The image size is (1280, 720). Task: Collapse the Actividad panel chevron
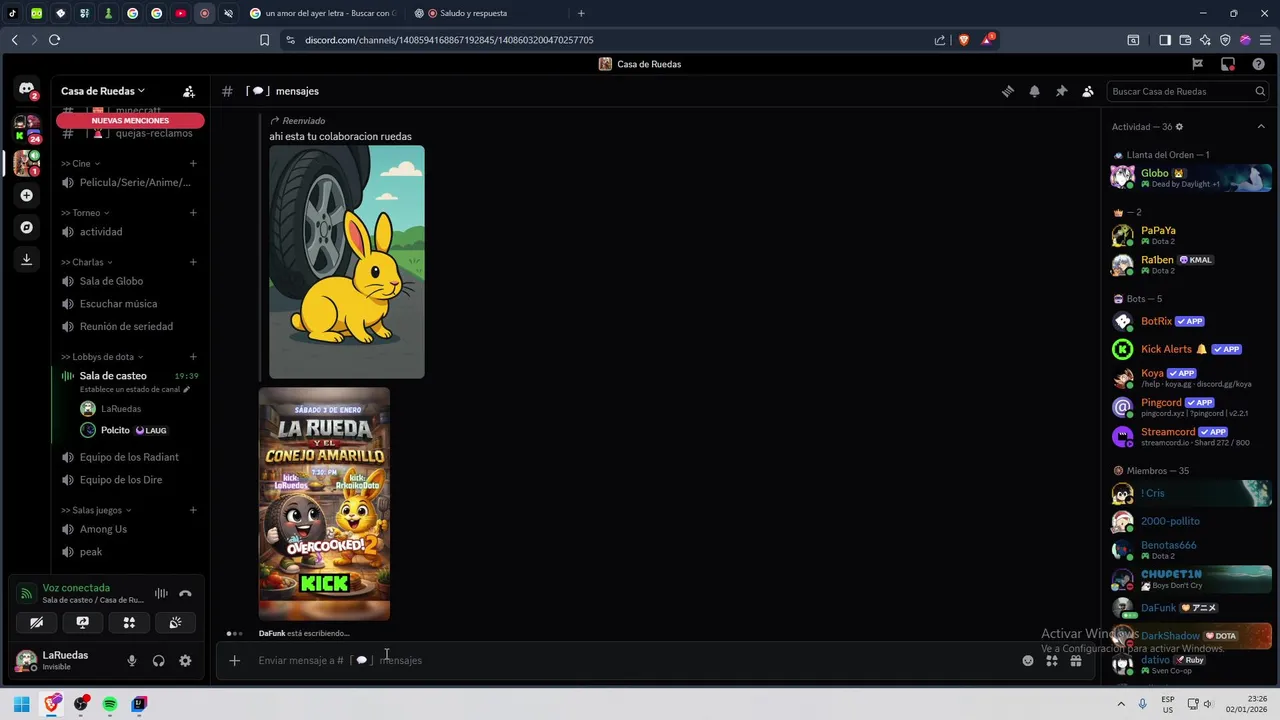click(x=1261, y=127)
